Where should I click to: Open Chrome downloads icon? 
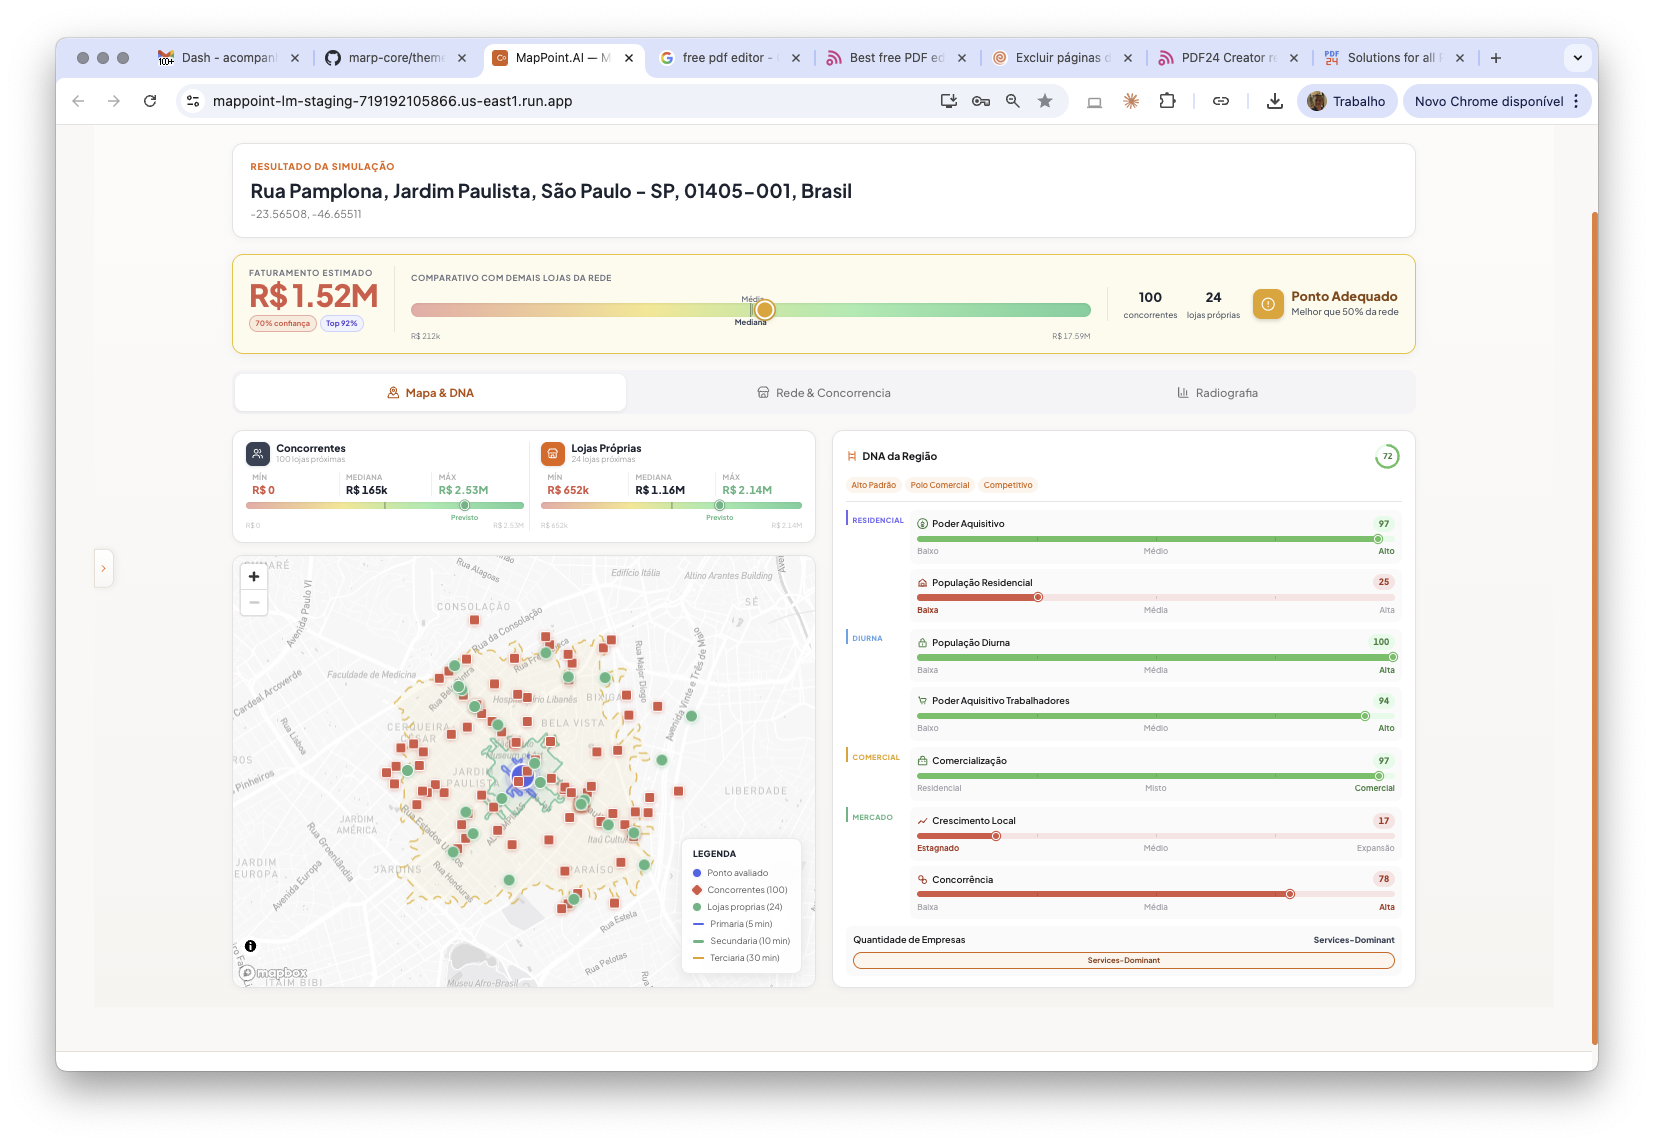tap(1275, 101)
